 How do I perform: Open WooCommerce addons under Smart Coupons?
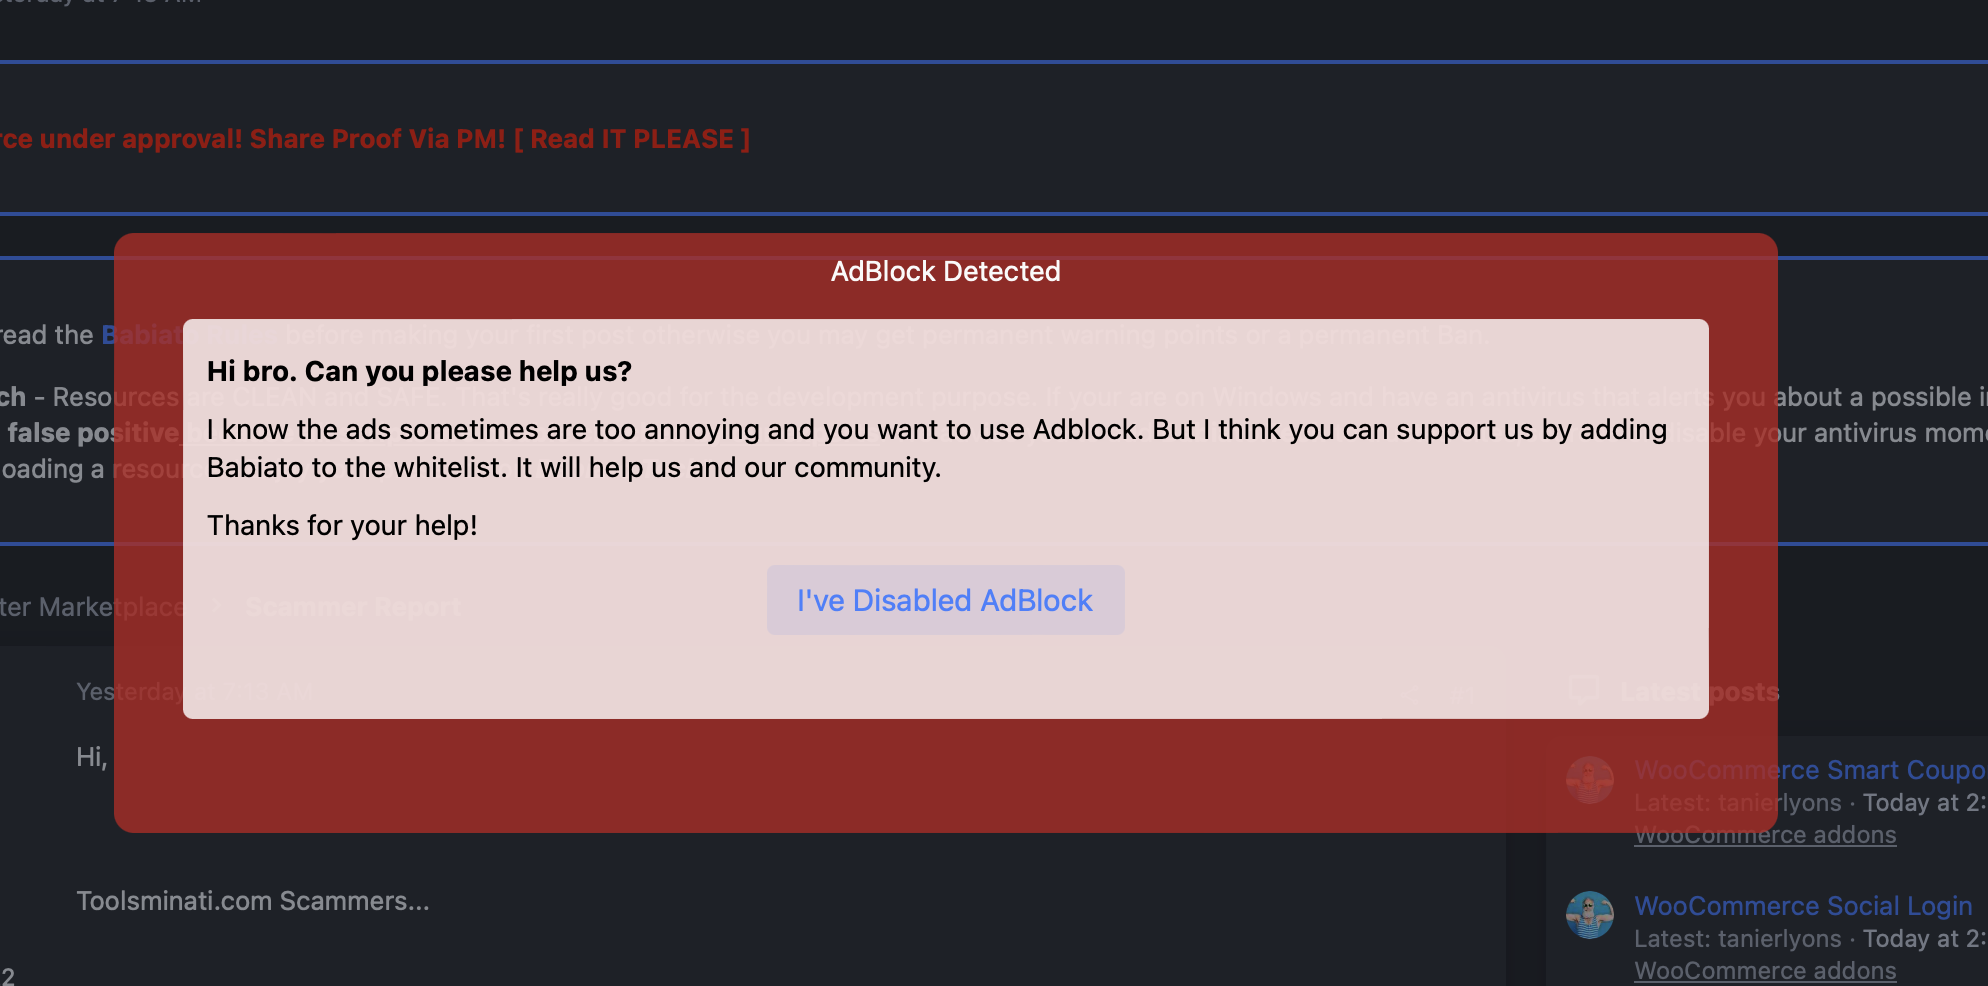[1765, 835]
